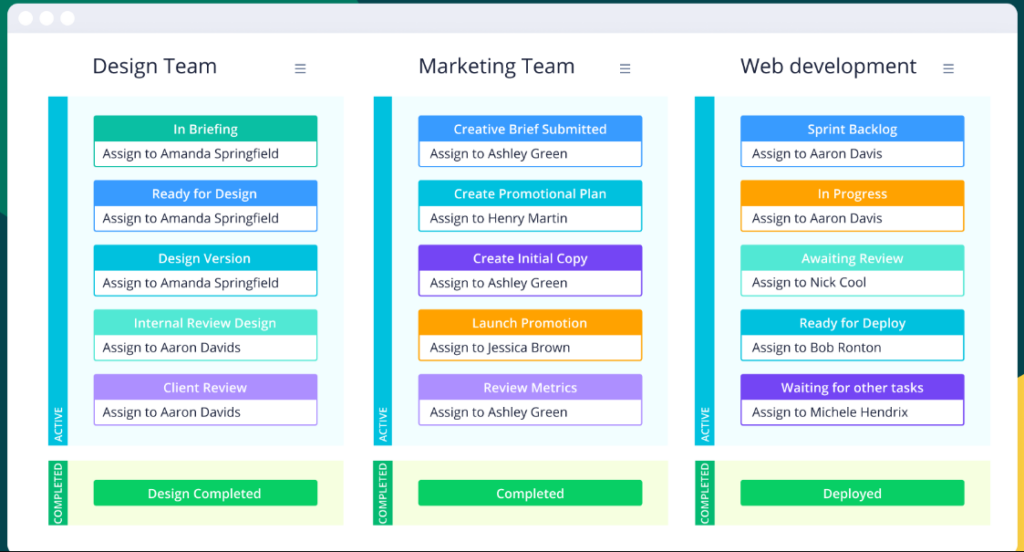Click Assign to Bob Ronton field

[x=852, y=348]
